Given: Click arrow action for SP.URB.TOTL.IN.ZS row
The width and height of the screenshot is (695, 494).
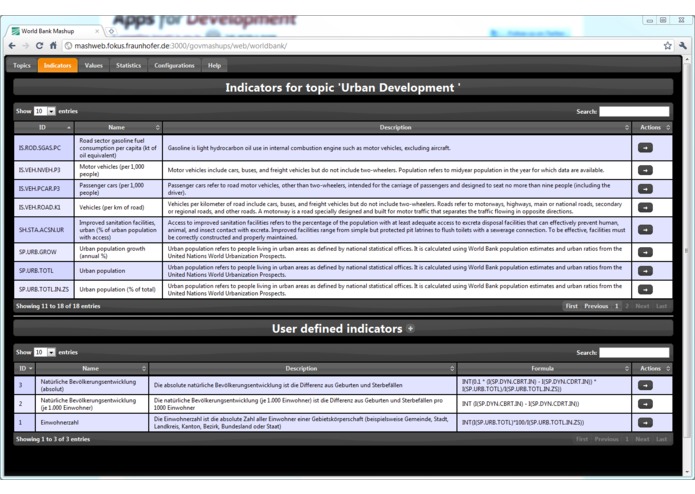Looking at the screenshot, I should pos(645,289).
